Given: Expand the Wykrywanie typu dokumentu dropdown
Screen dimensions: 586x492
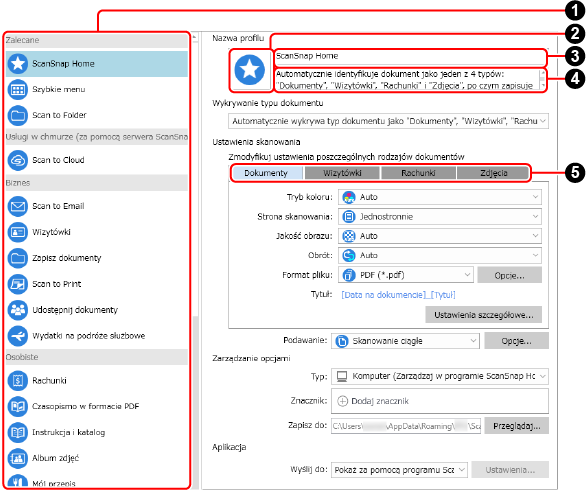Looking at the screenshot, I should tap(388, 121).
